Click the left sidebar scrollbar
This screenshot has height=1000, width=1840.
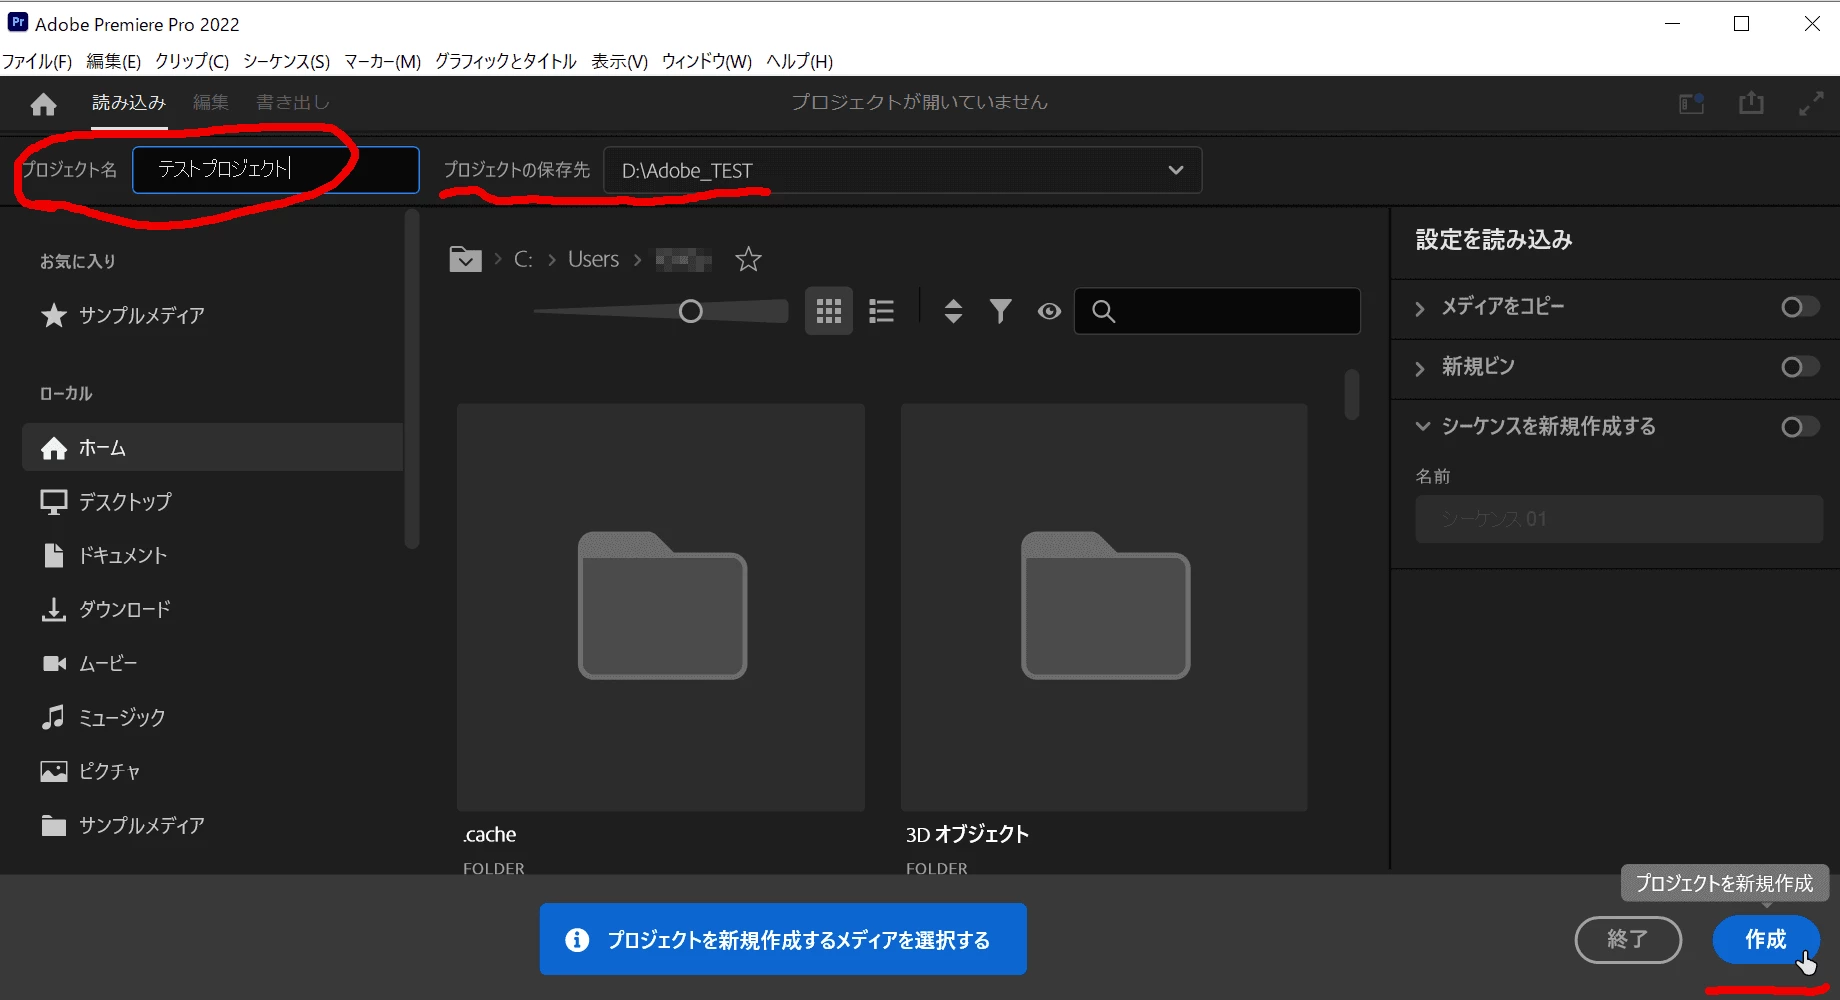click(411, 380)
